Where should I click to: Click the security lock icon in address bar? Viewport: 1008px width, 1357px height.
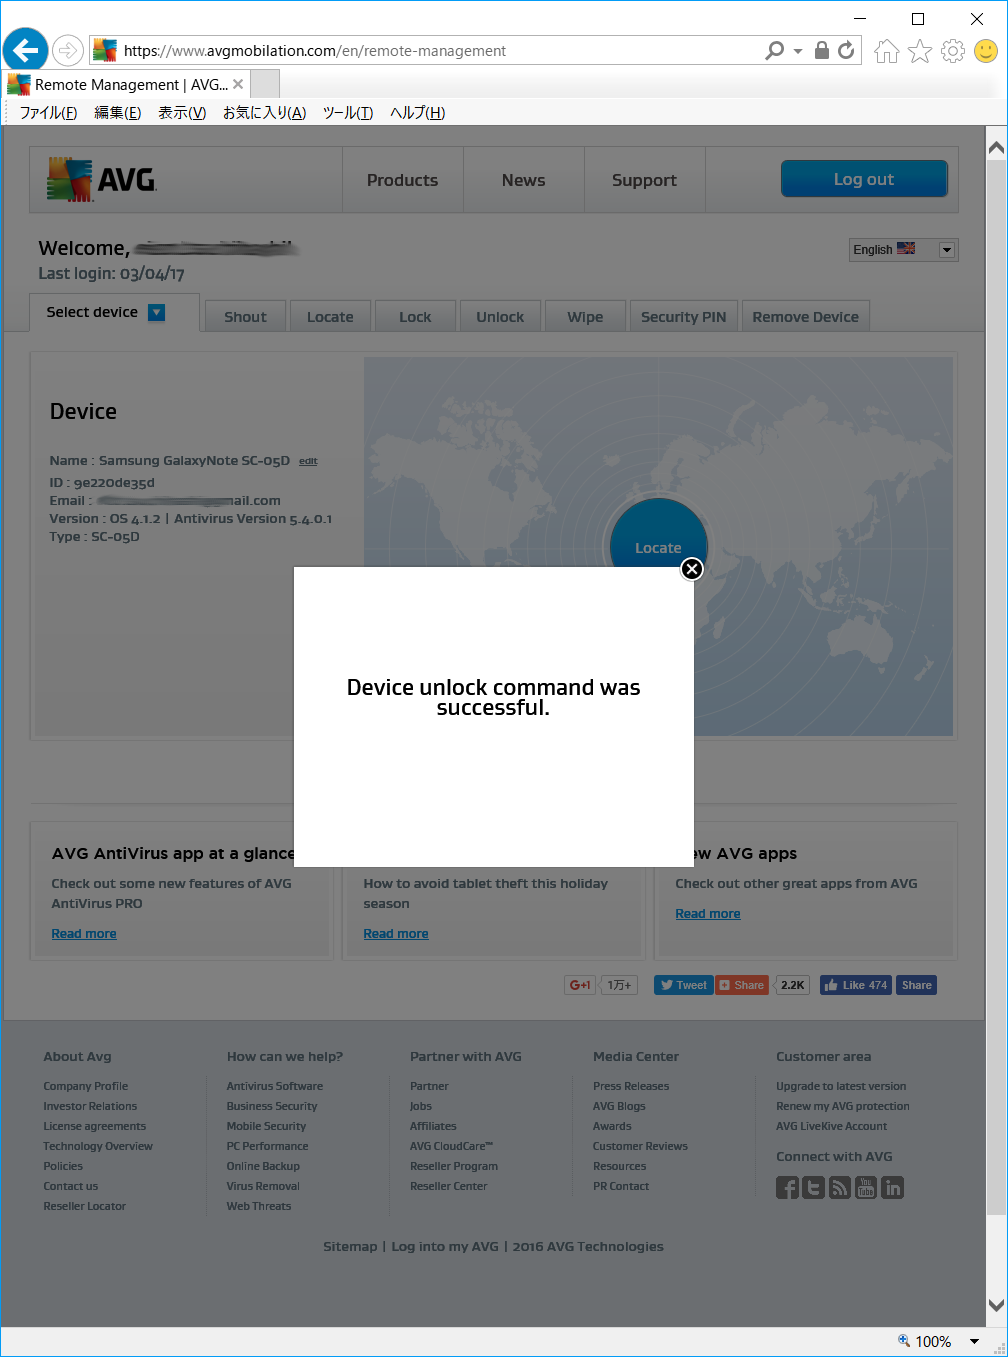(x=821, y=50)
